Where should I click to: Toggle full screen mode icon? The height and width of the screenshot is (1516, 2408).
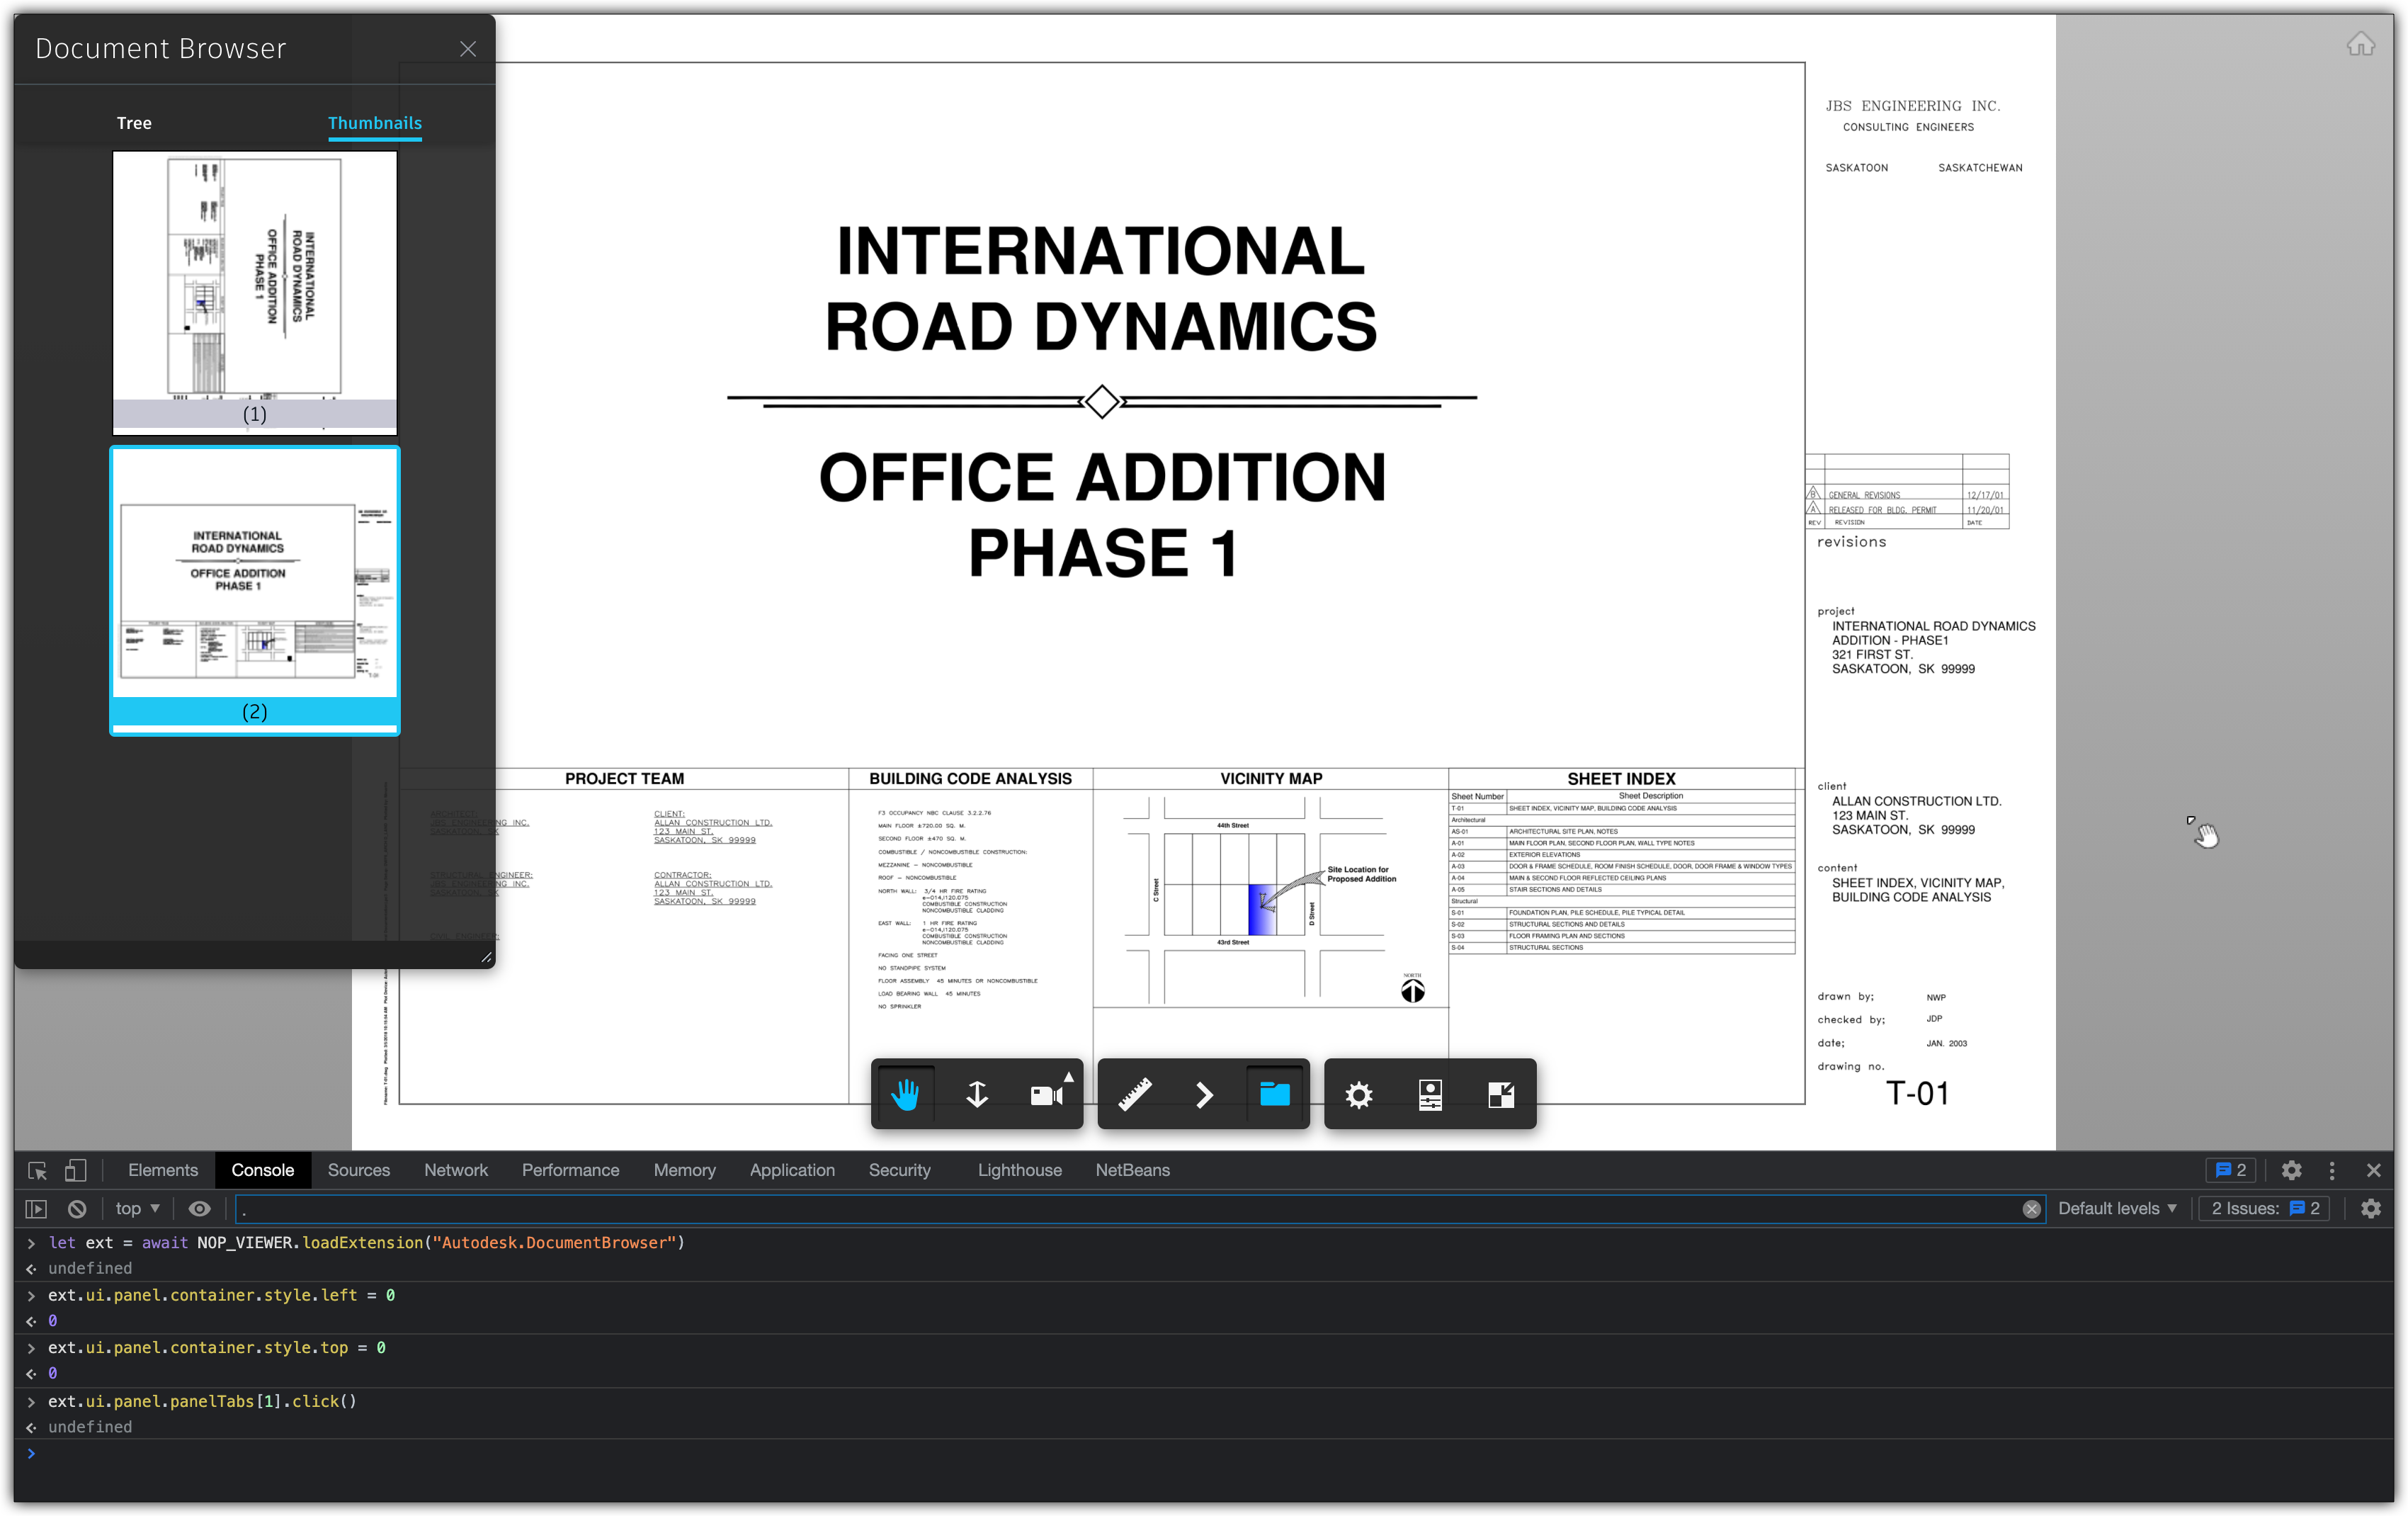tap(1501, 1095)
